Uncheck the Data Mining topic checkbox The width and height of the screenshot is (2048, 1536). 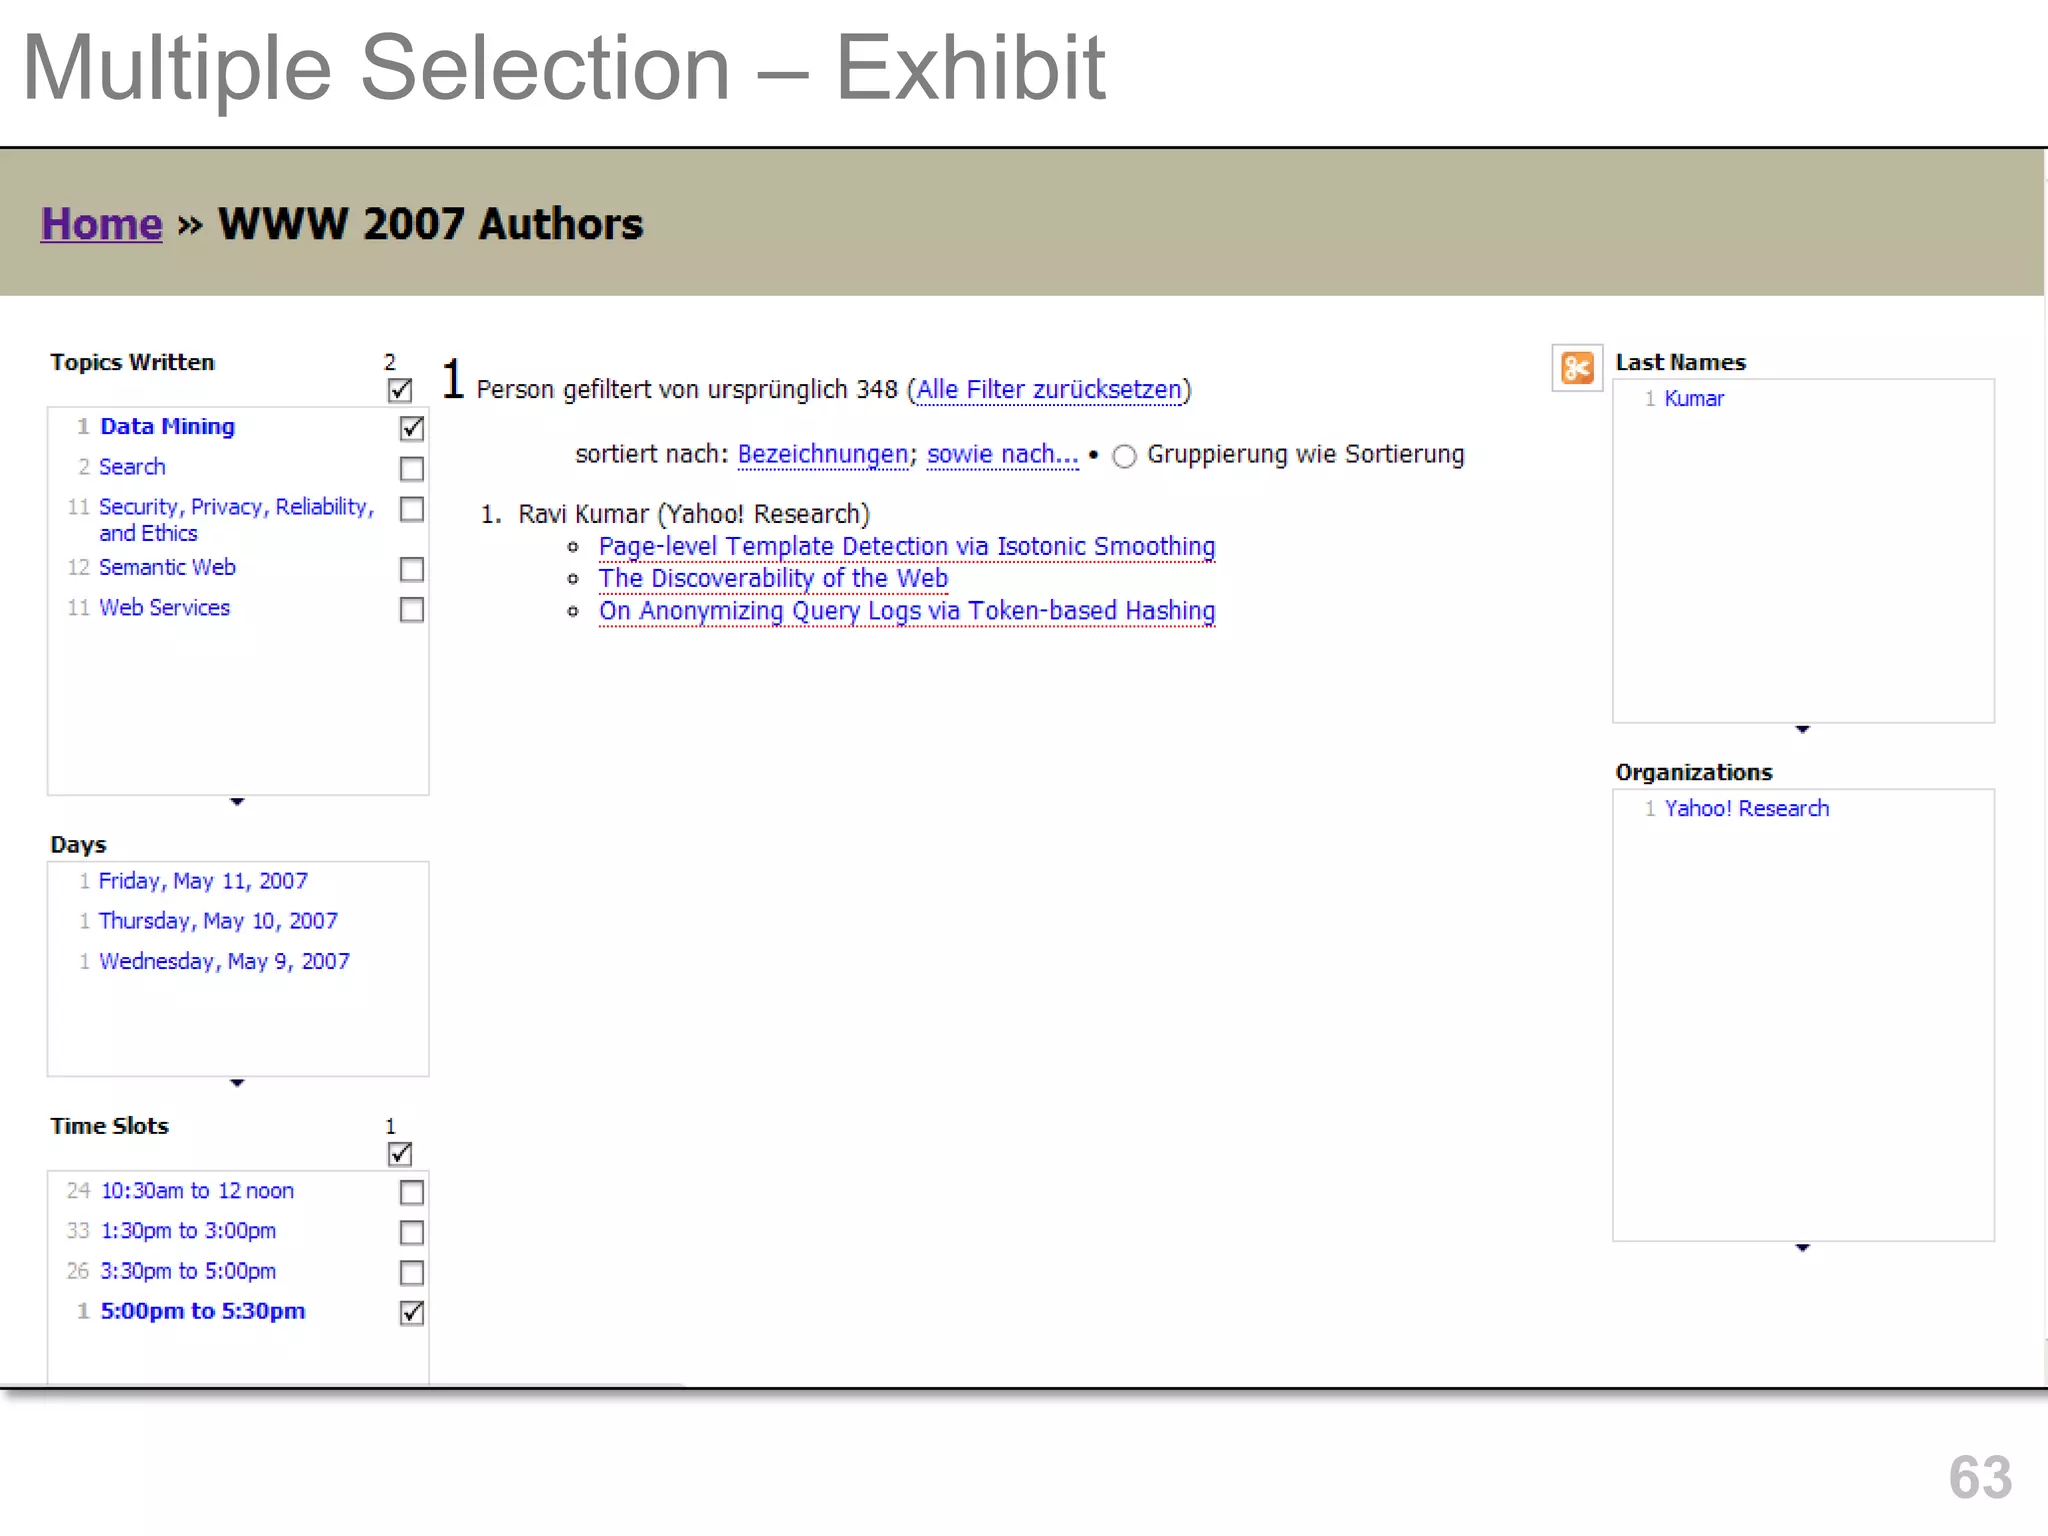coord(411,428)
